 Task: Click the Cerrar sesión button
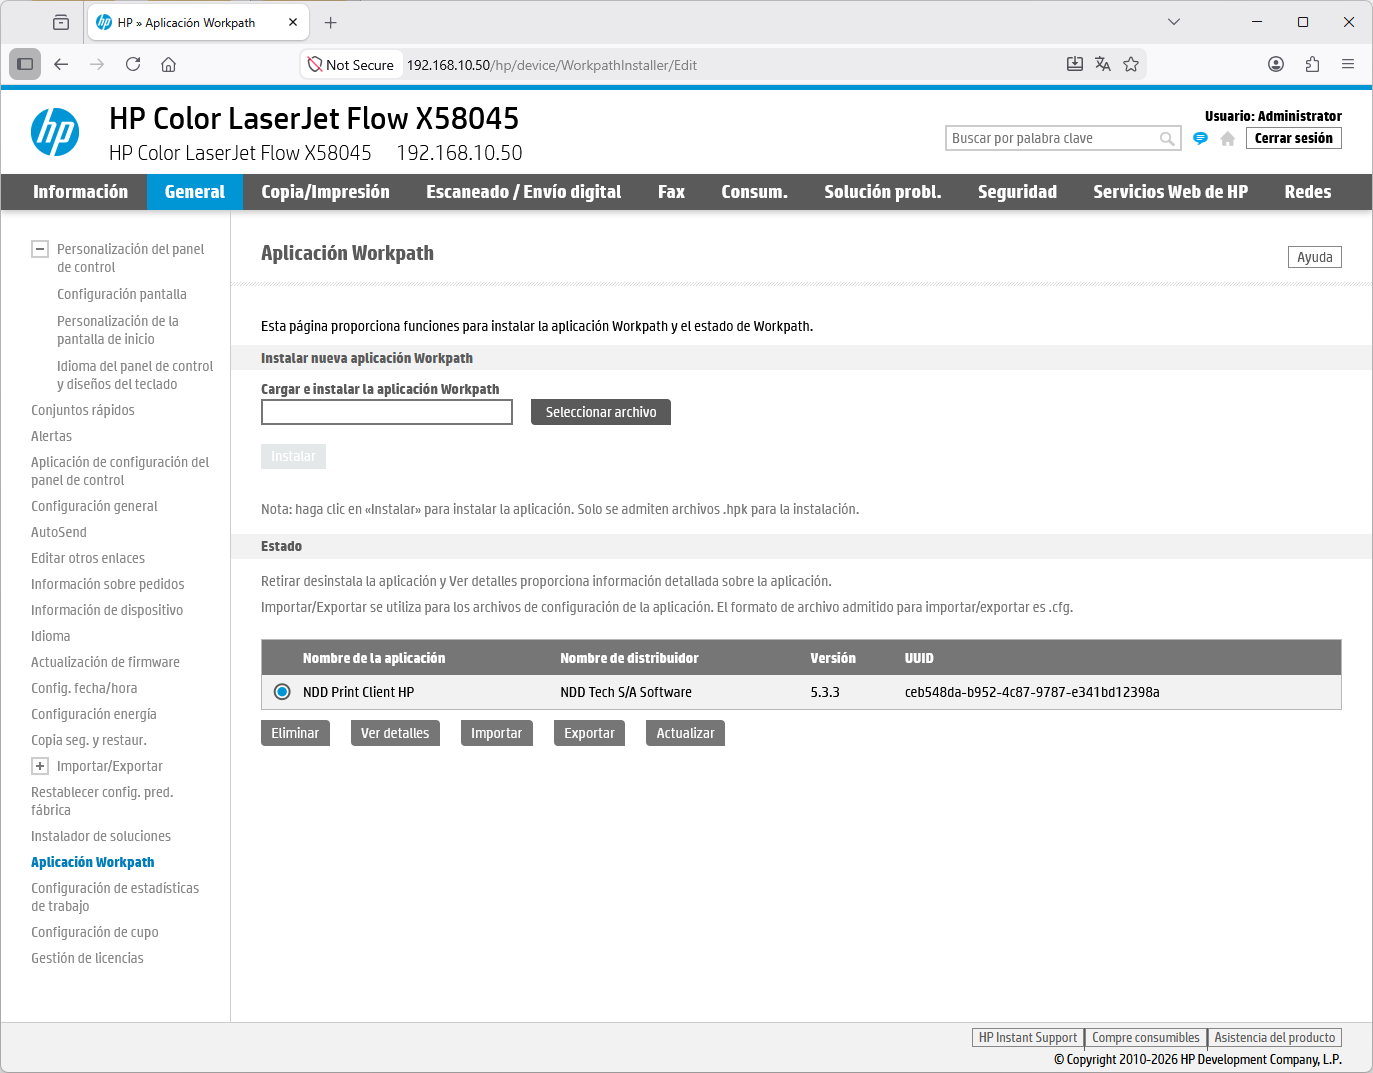1294,138
